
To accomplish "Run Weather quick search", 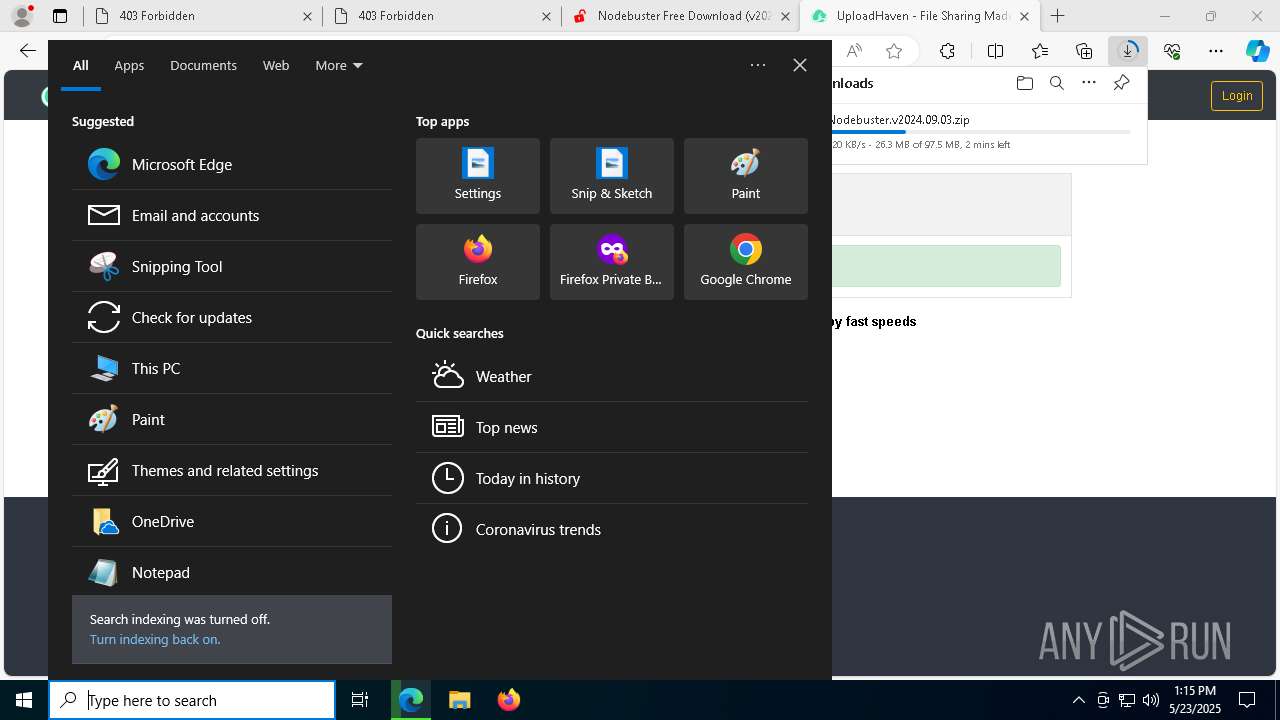I will point(612,376).
